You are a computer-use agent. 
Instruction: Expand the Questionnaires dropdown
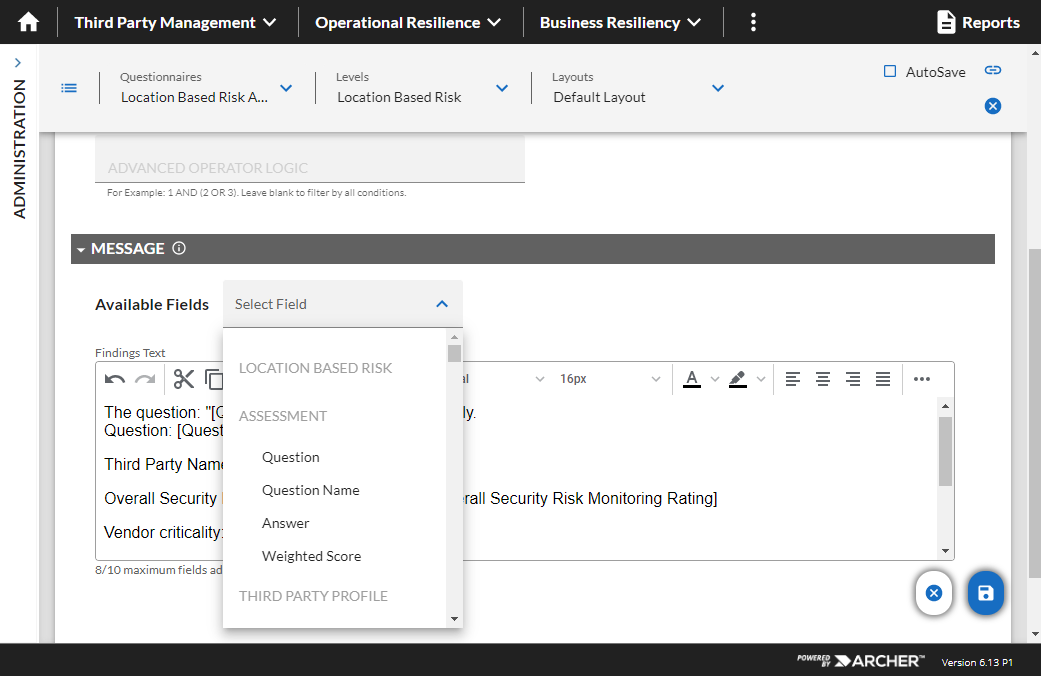[x=286, y=88]
